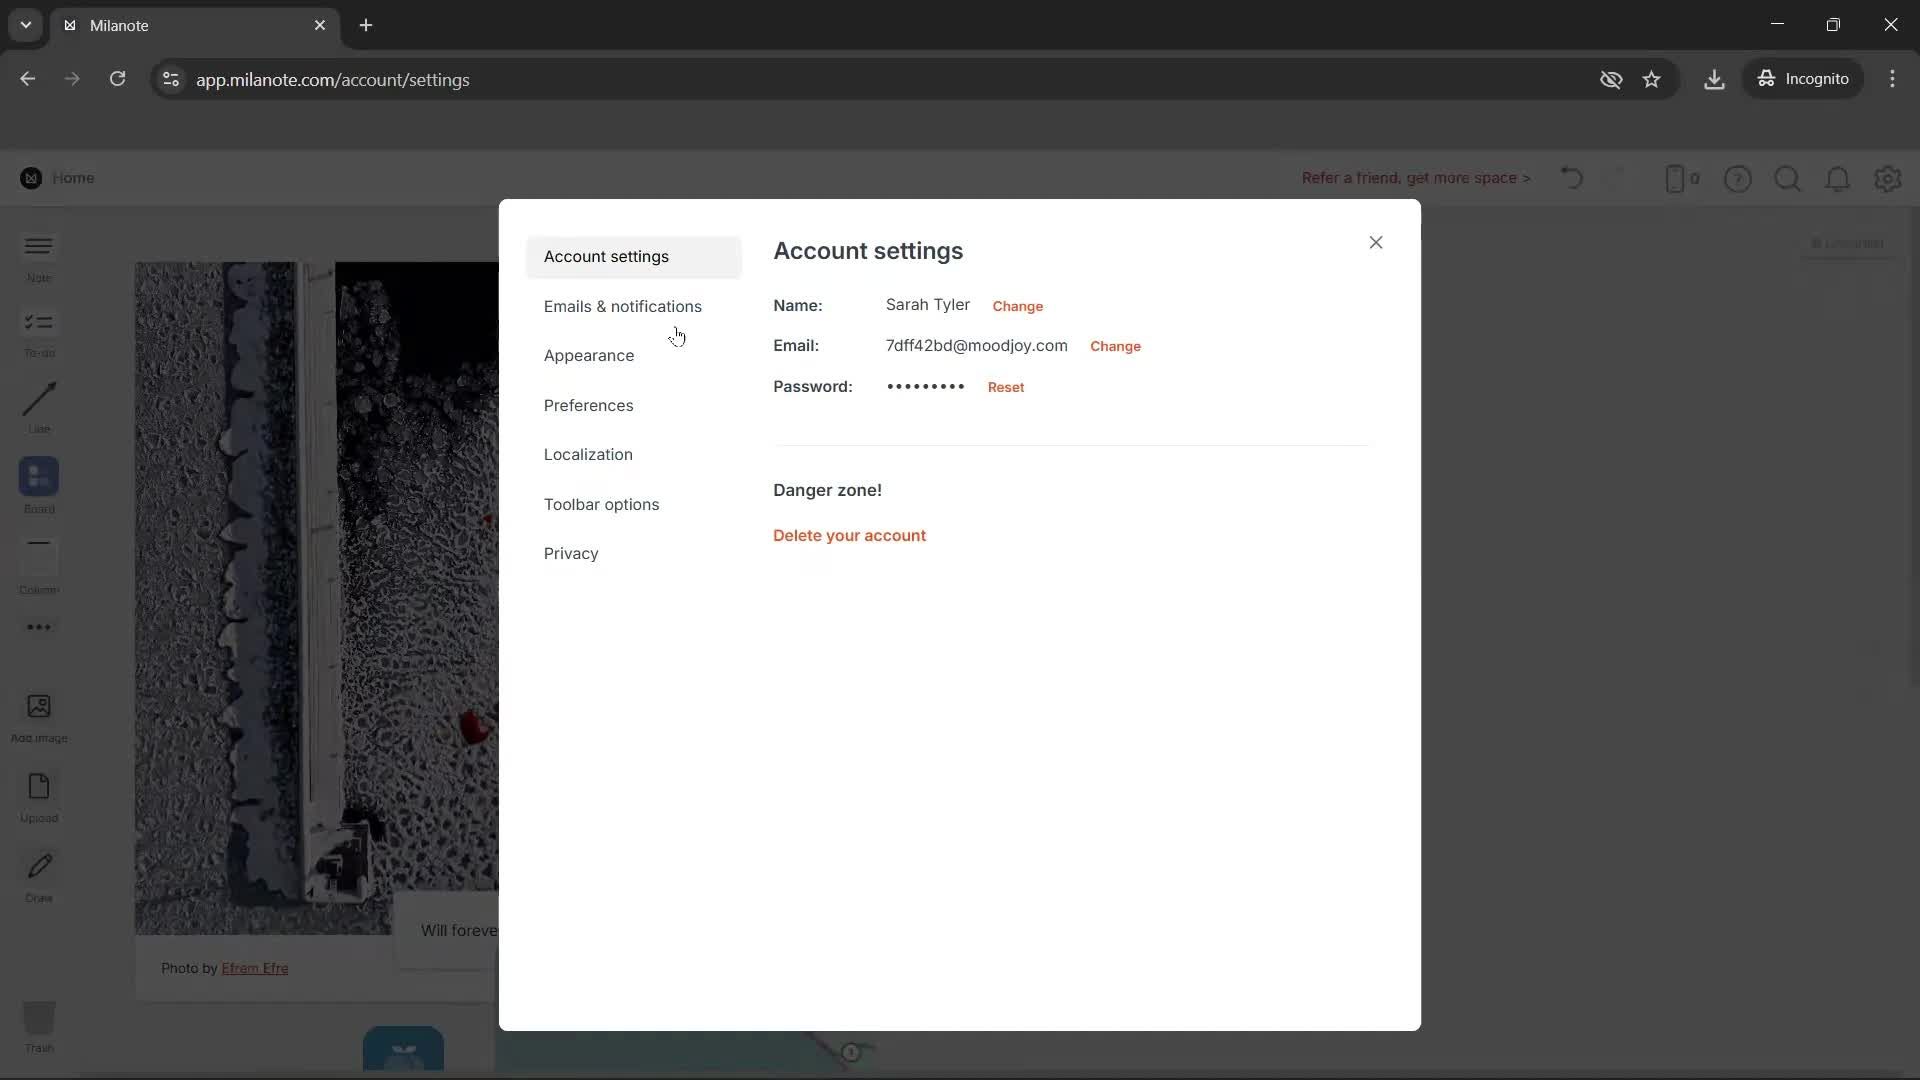Select the Add image tool
Image resolution: width=1920 pixels, height=1080 pixels.
coord(38,716)
